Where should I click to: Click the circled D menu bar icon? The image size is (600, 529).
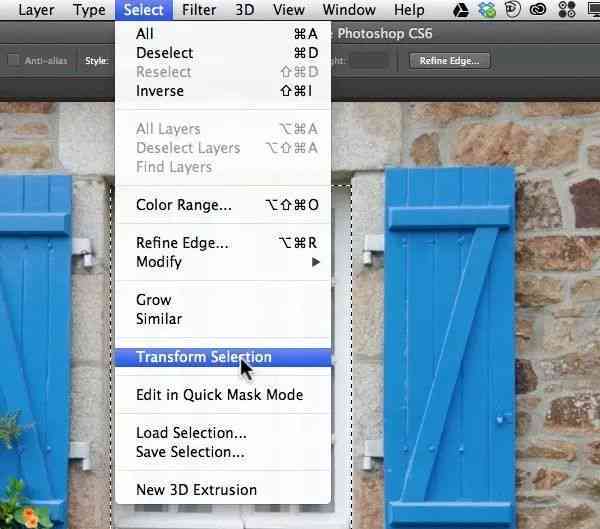pos(513,10)
